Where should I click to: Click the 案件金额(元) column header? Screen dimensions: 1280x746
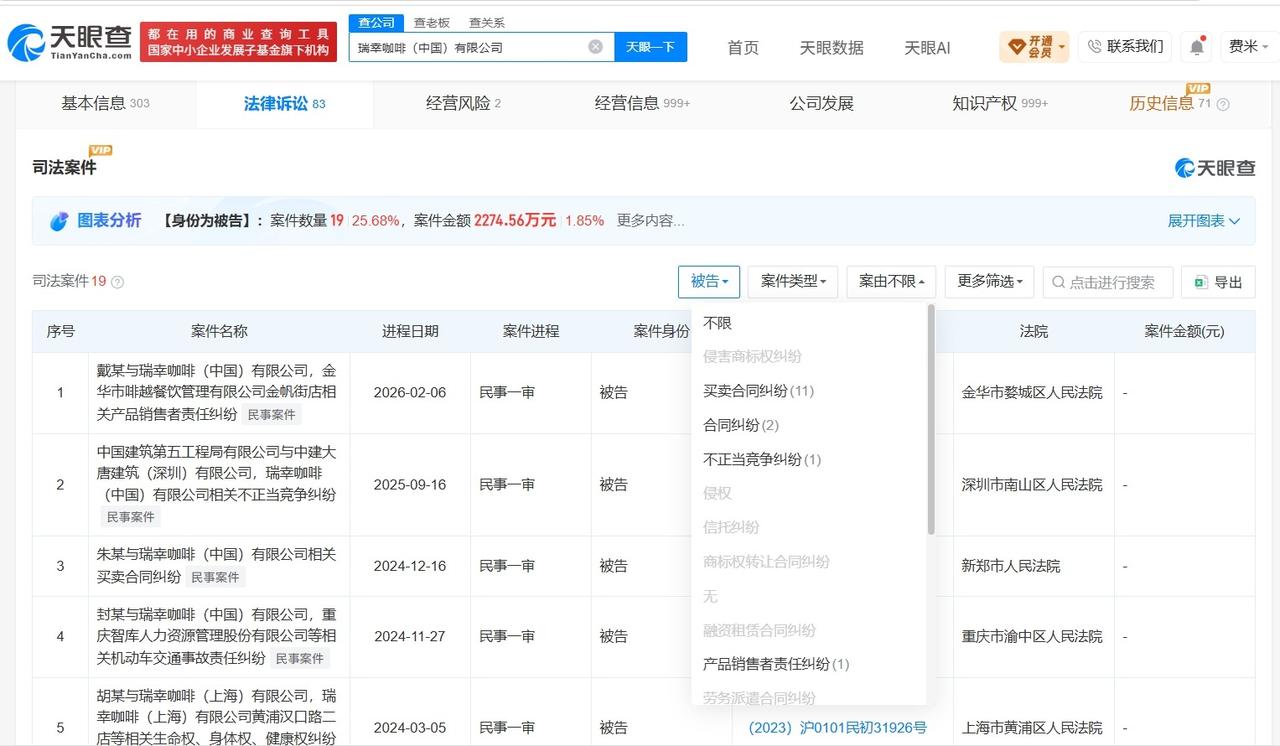[x=1184, y=331]
